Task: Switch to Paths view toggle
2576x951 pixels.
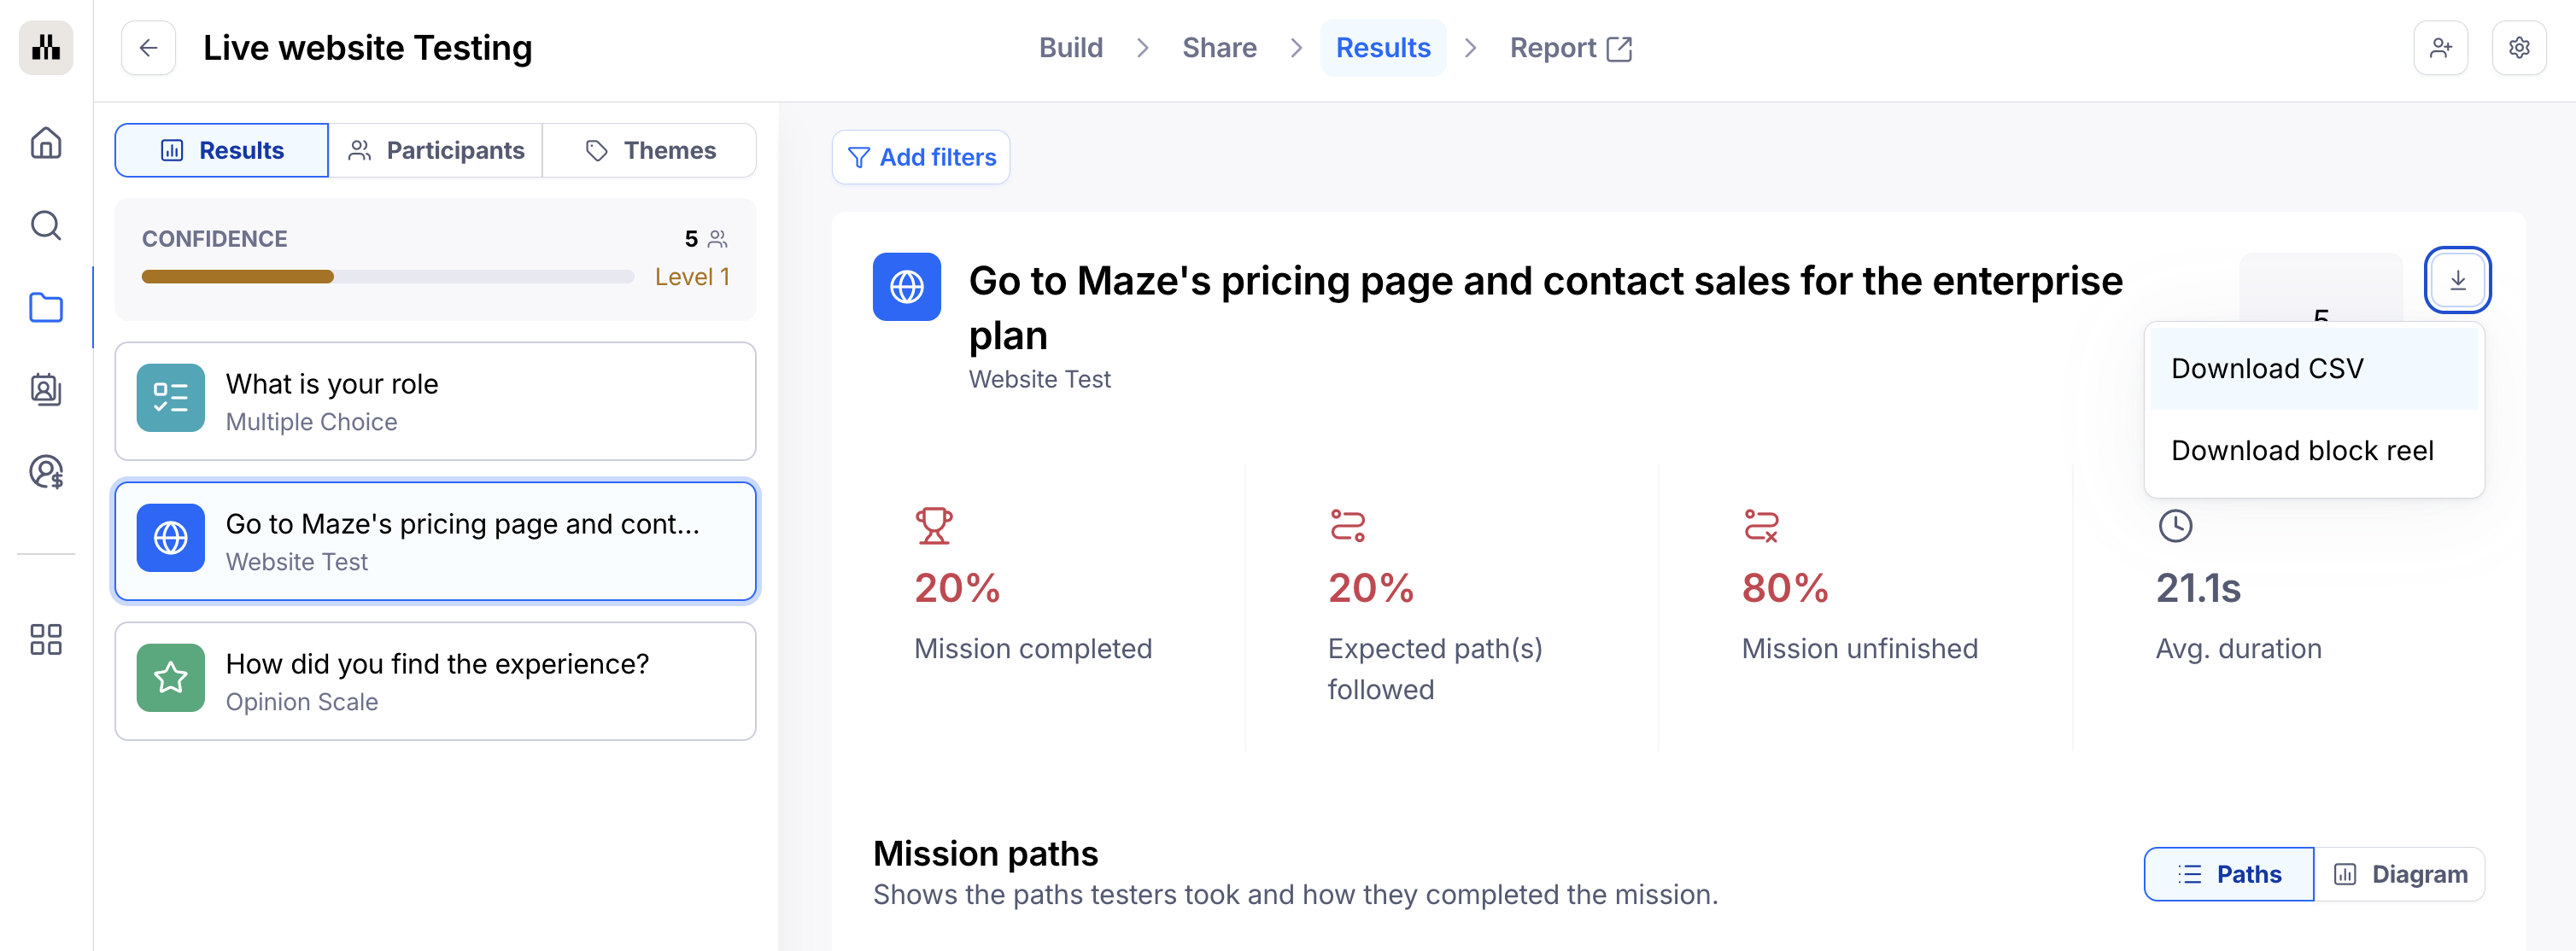Action: 2228,874
